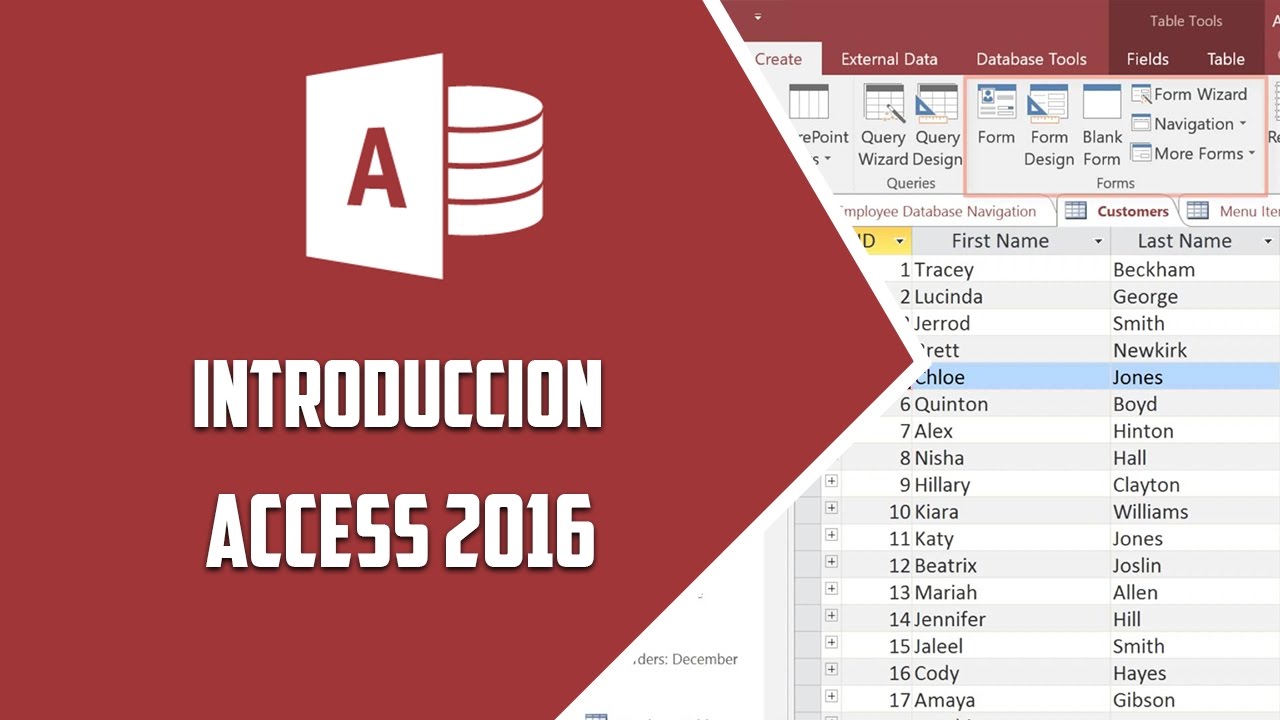Image resolution: width=1280 pixels, height=720 pixels.
Task: Switch to the Menu Items document tab
Action: click(1233, 211)
